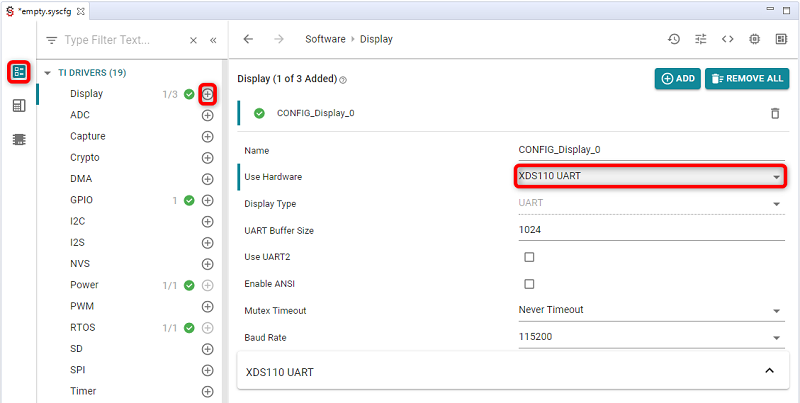Open the board view icon in sidebar
This screenshot has width=800, height=403.
coord(19,106)
